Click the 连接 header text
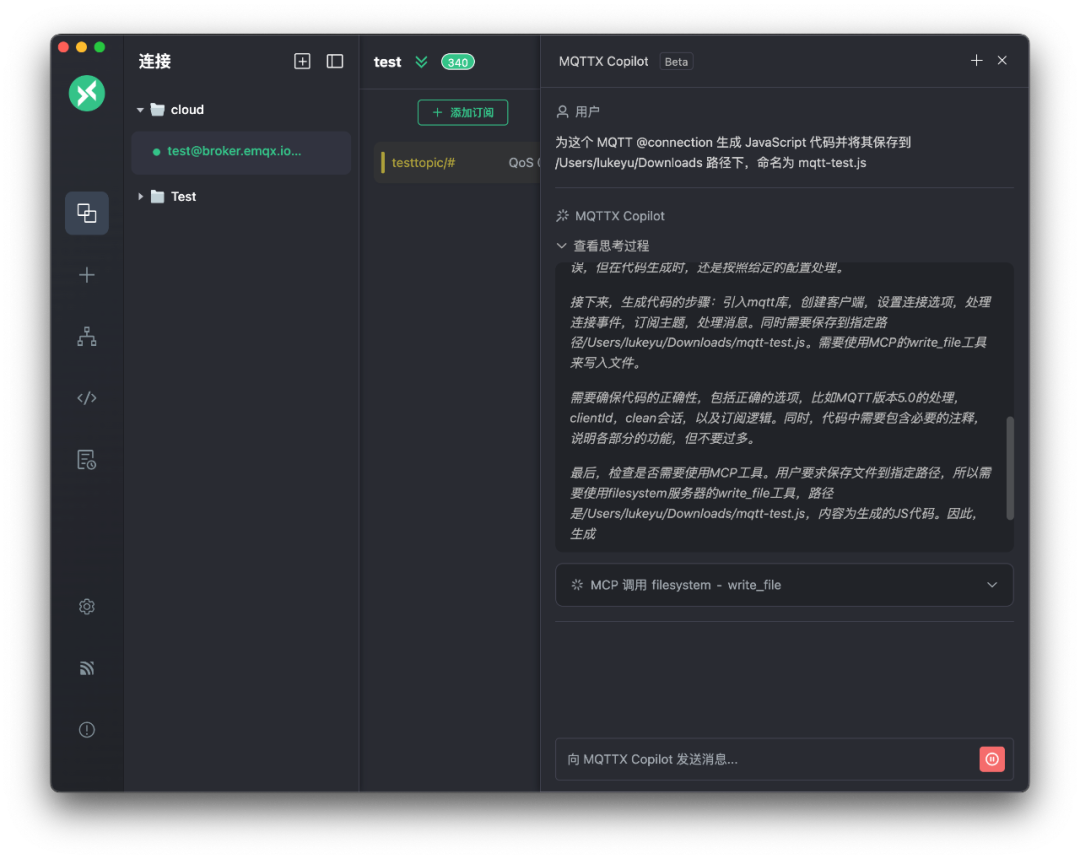1080x859 pixels. [x=155, y=61]
